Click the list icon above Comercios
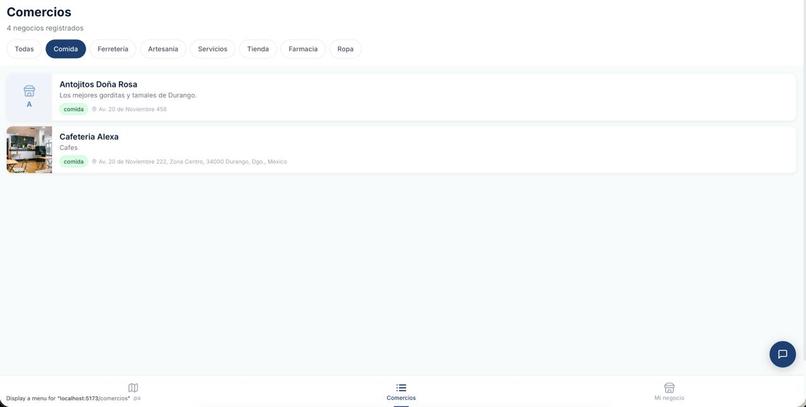This screenshot has width=806, height=407. tap(401, 387)
